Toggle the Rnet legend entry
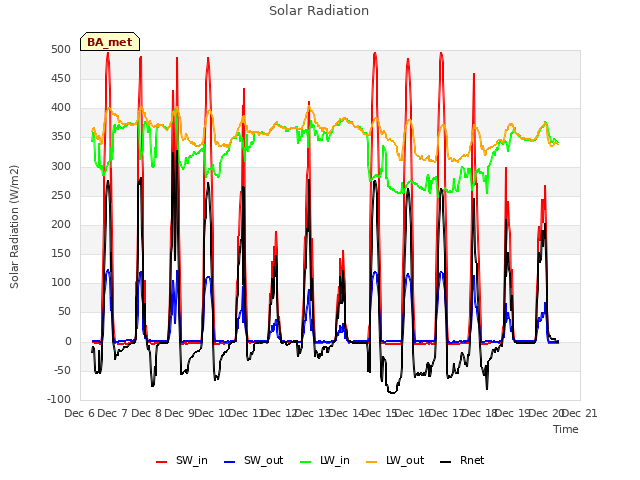The image size is (640, 480). click(462, 461)
